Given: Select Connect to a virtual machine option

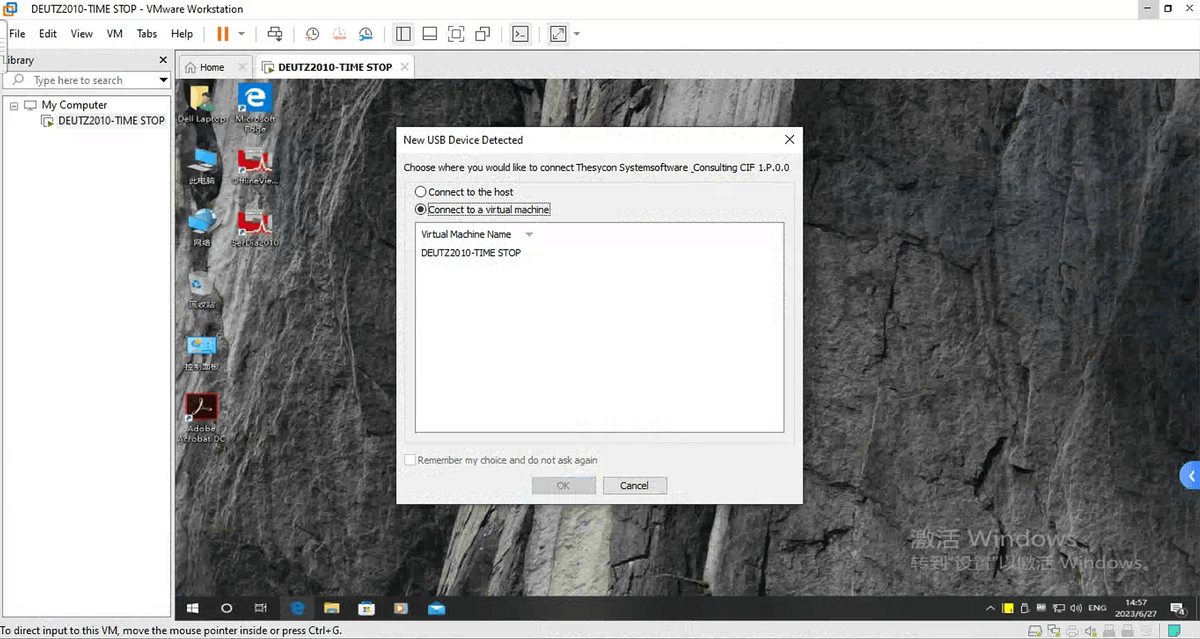Looking at the screenshot, I should 421,210.
